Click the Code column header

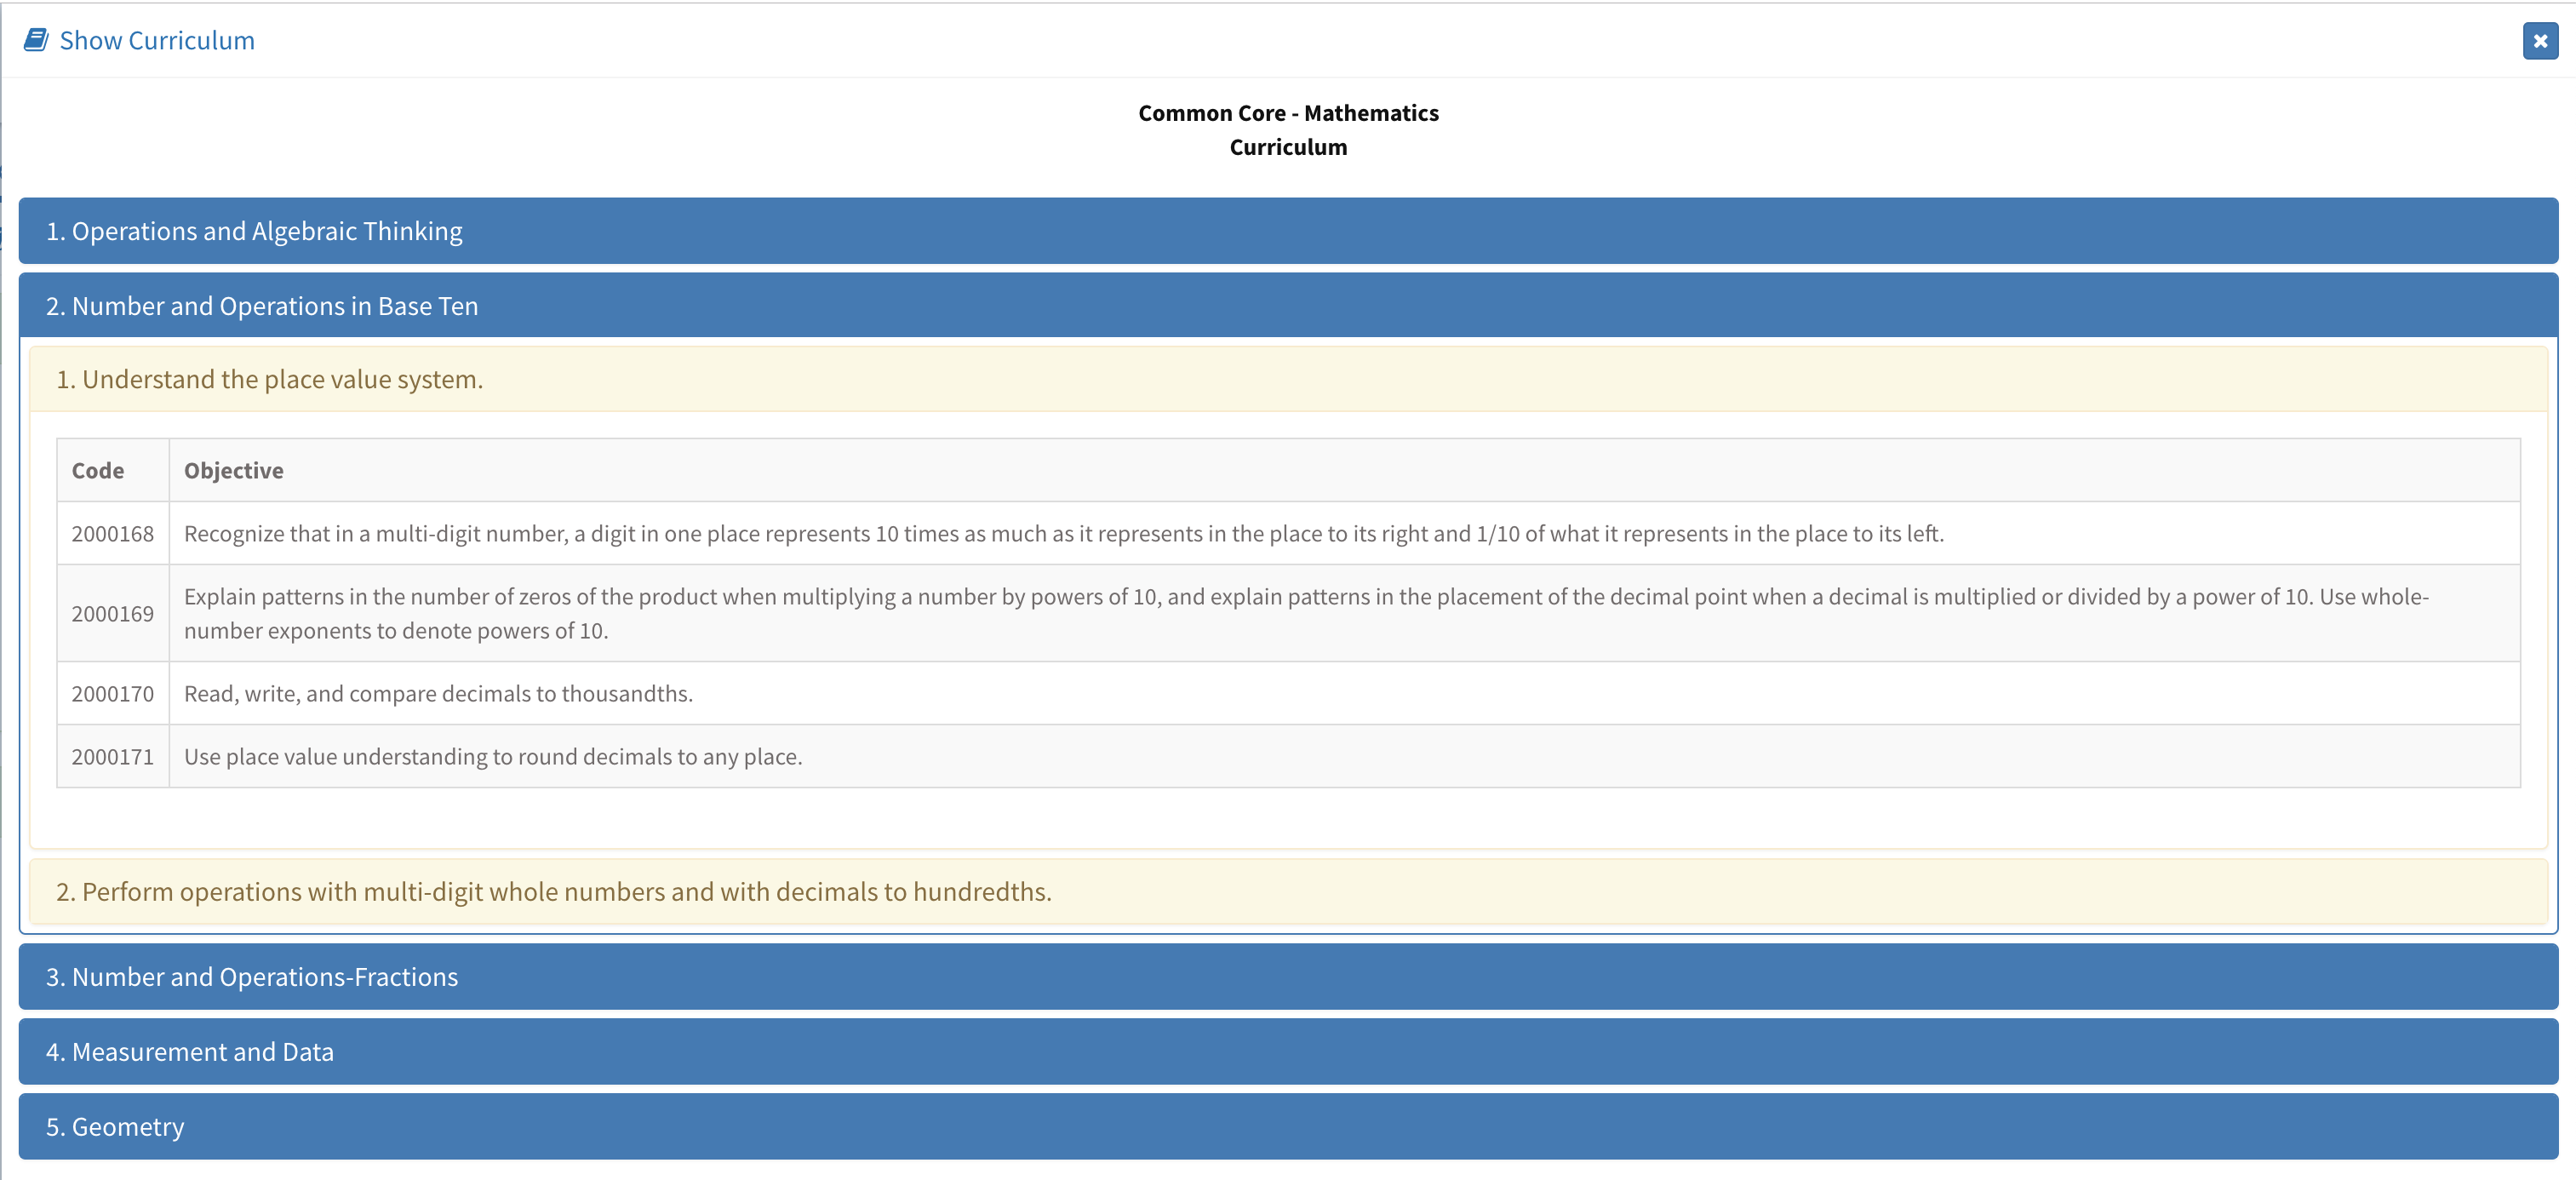click(98, 470)
